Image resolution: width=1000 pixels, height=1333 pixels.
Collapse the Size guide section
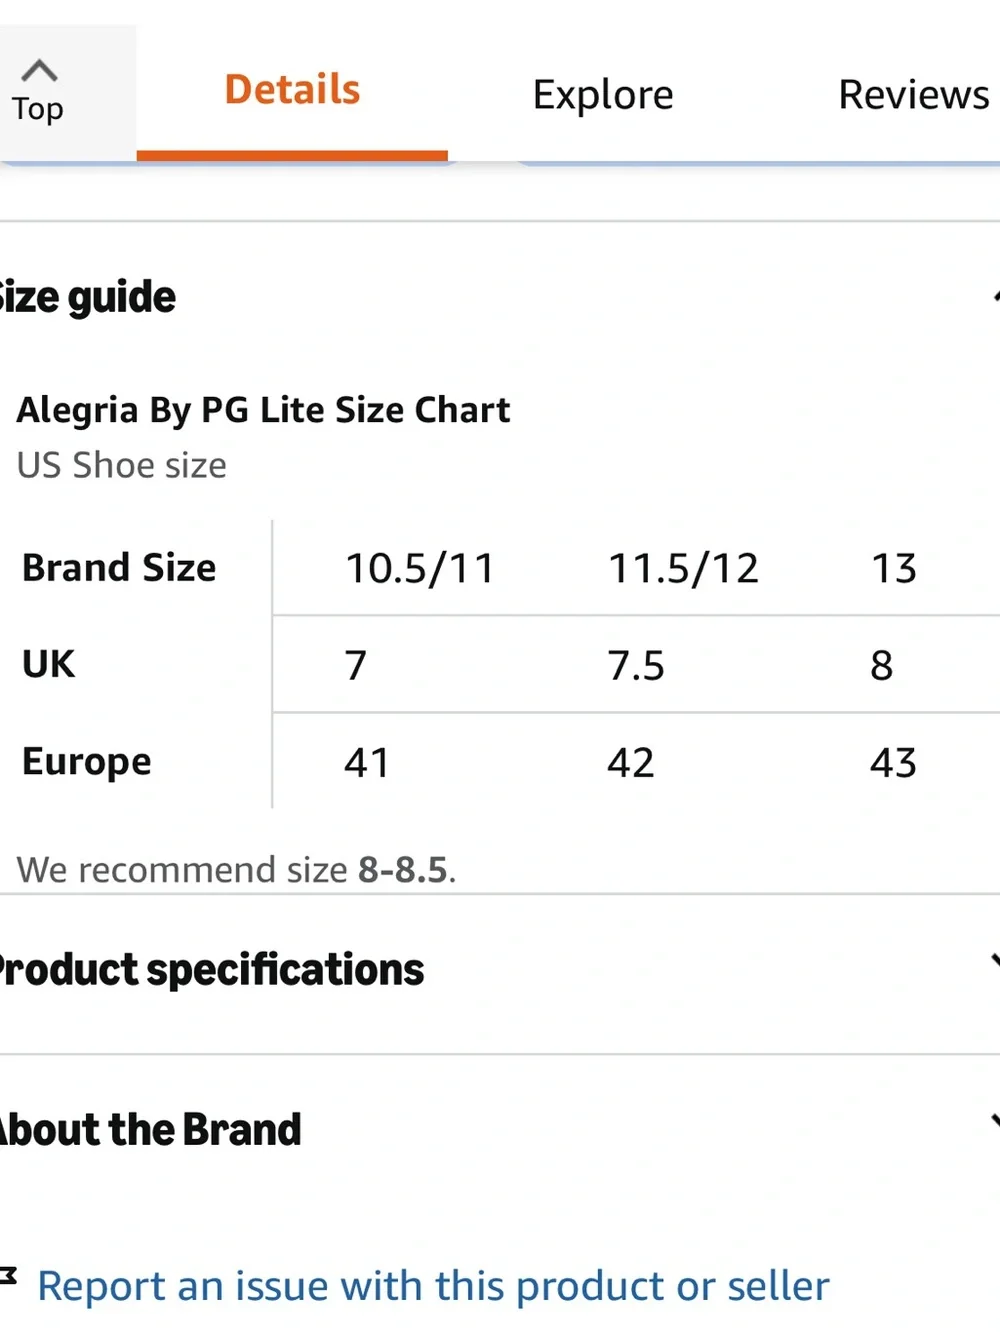click(x=500, y=297)
